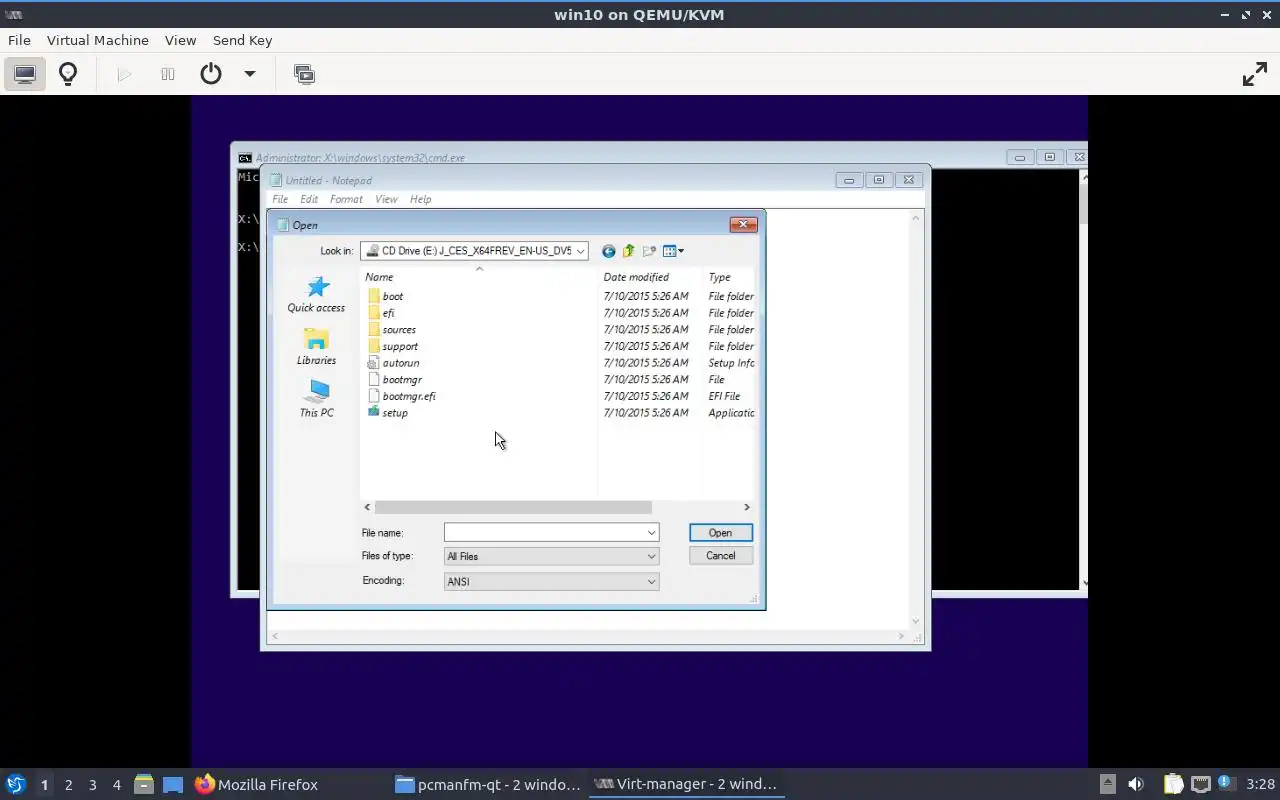Screen dimensions: 1280x800
Task: Close the Open dialog
Action: (x=743, y=224)
